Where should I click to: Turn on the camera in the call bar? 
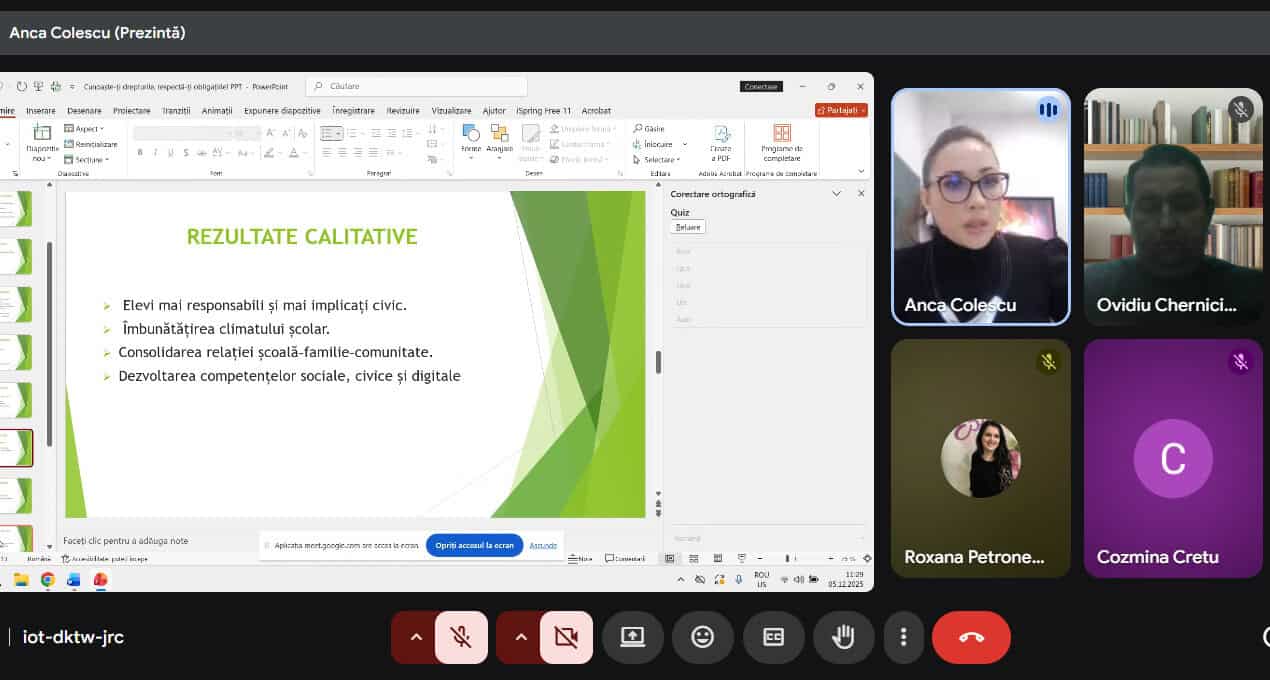click(566, 637)
